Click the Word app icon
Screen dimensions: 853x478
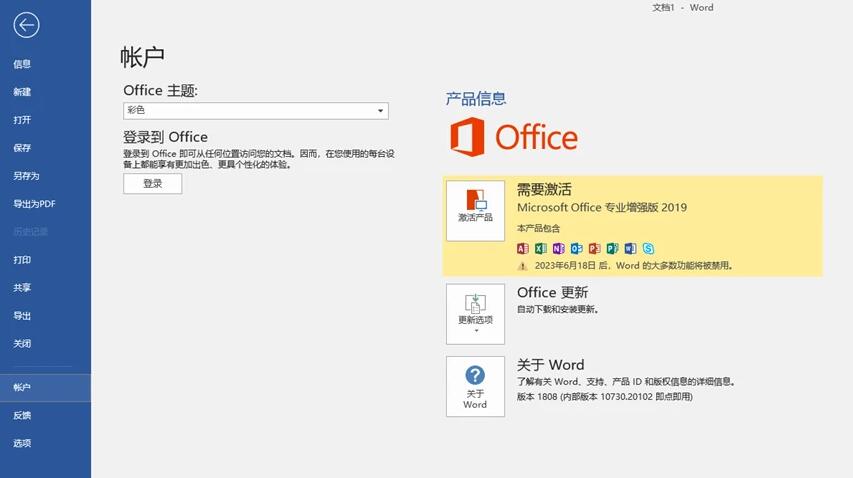point(631,249)
